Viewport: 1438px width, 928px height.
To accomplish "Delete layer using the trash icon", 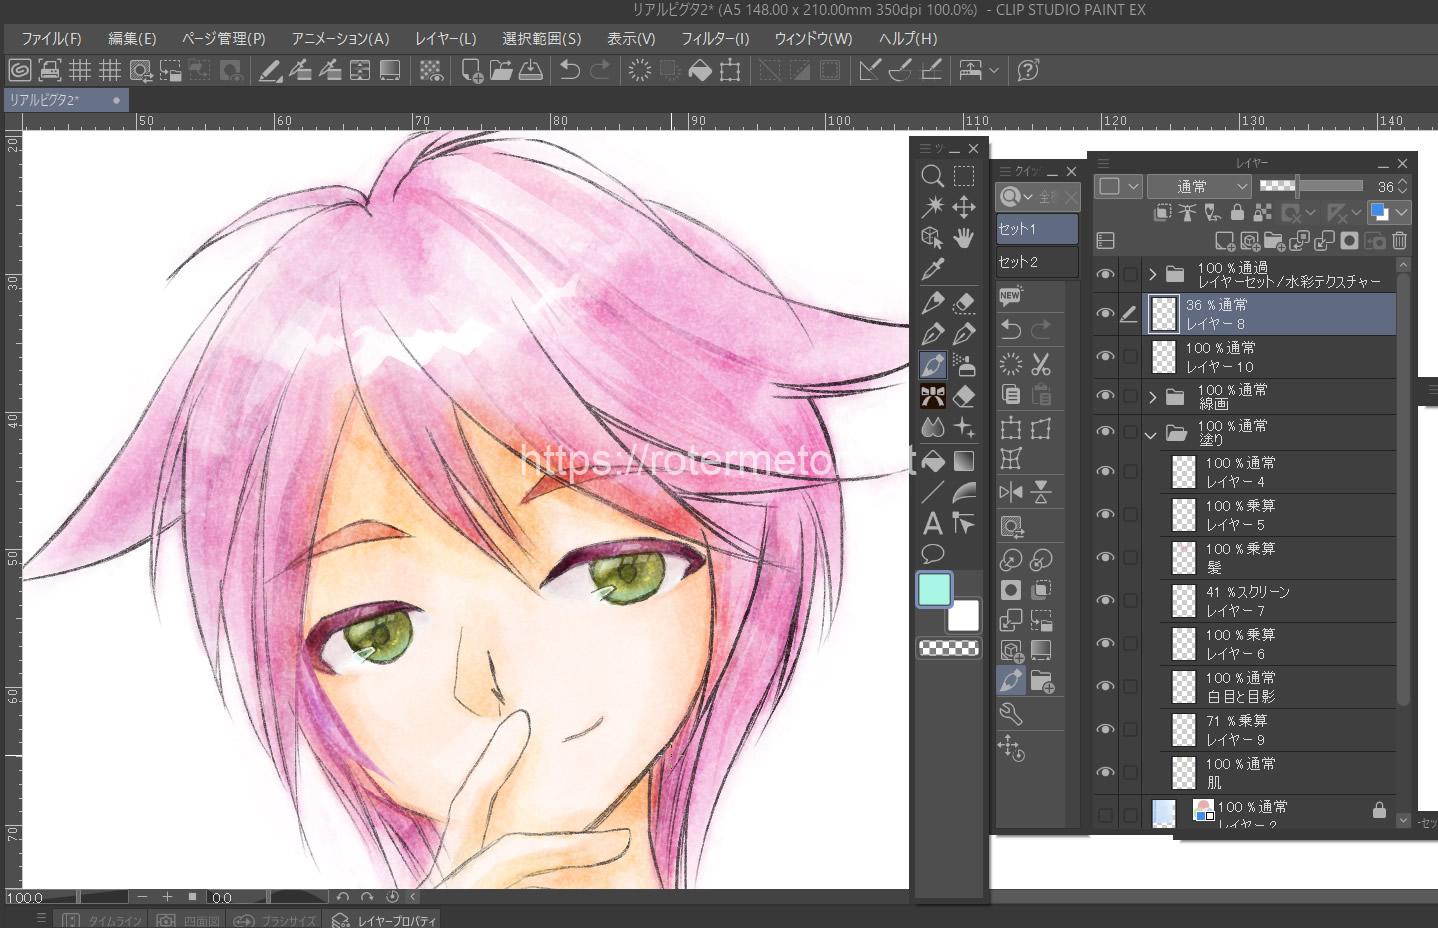I will click(x=1399, y=241).
